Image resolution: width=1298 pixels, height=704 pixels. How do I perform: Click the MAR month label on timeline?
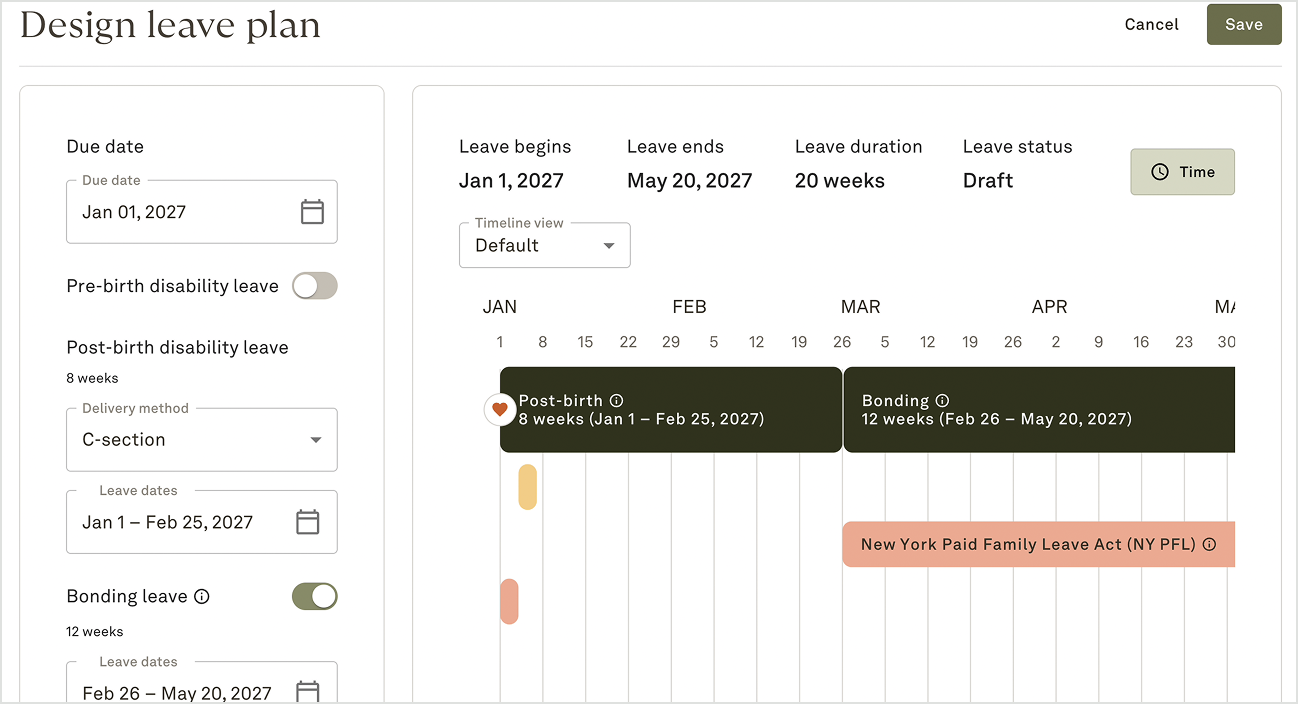(861, 307)
